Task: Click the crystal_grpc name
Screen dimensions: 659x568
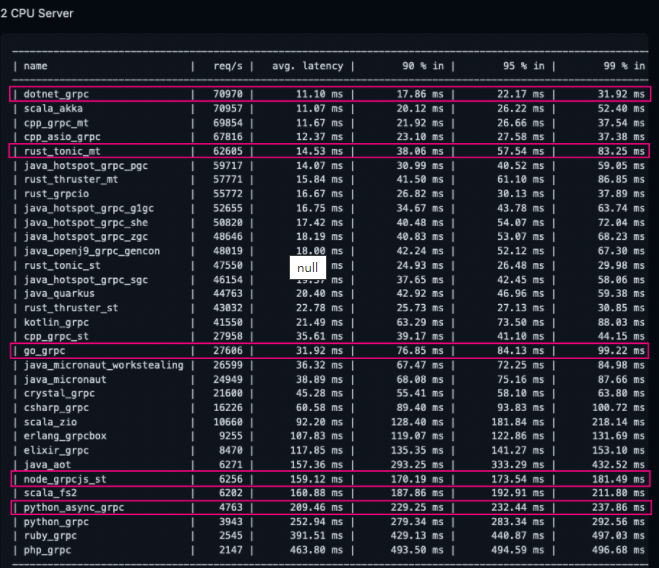Action: pos(59,394)
